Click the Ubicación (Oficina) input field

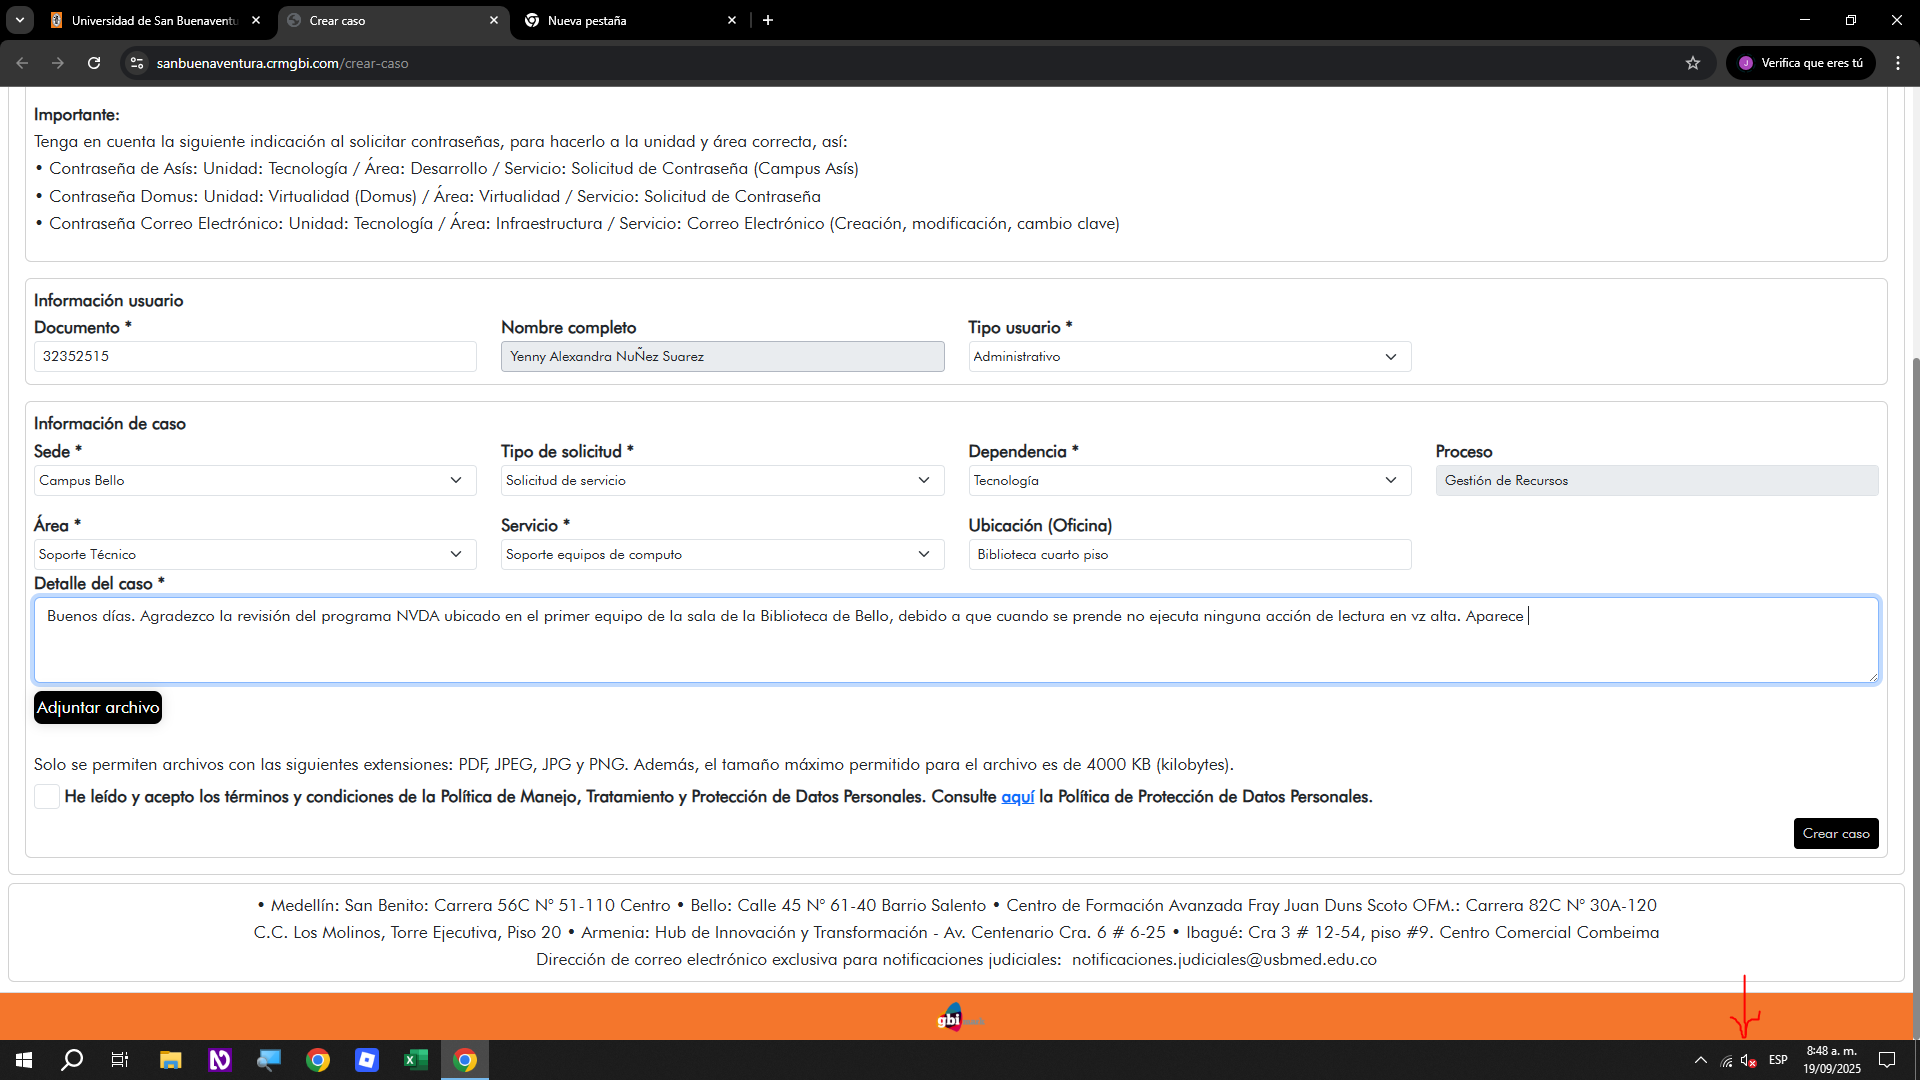pos(1190,555)
